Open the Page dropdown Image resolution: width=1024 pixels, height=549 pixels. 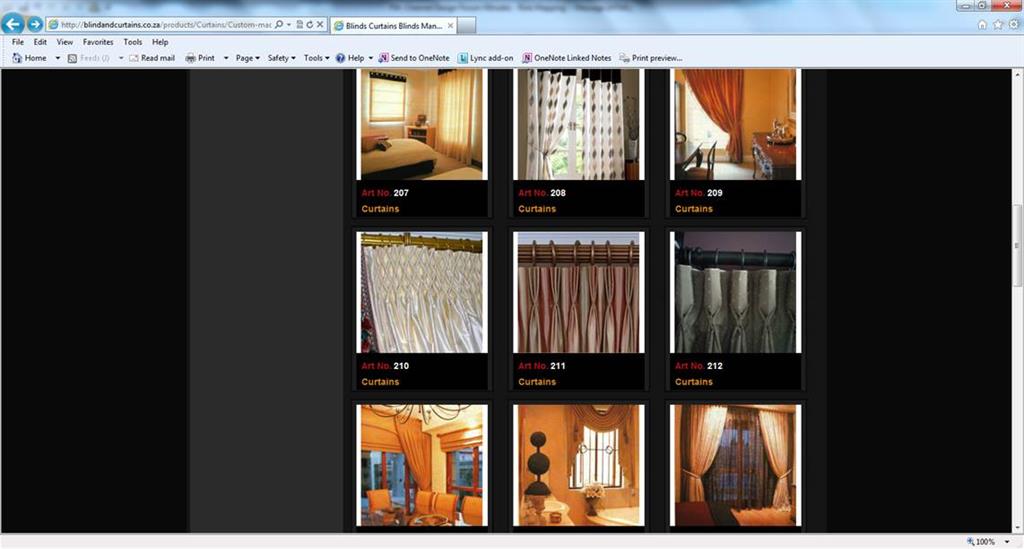click(248, 58)
